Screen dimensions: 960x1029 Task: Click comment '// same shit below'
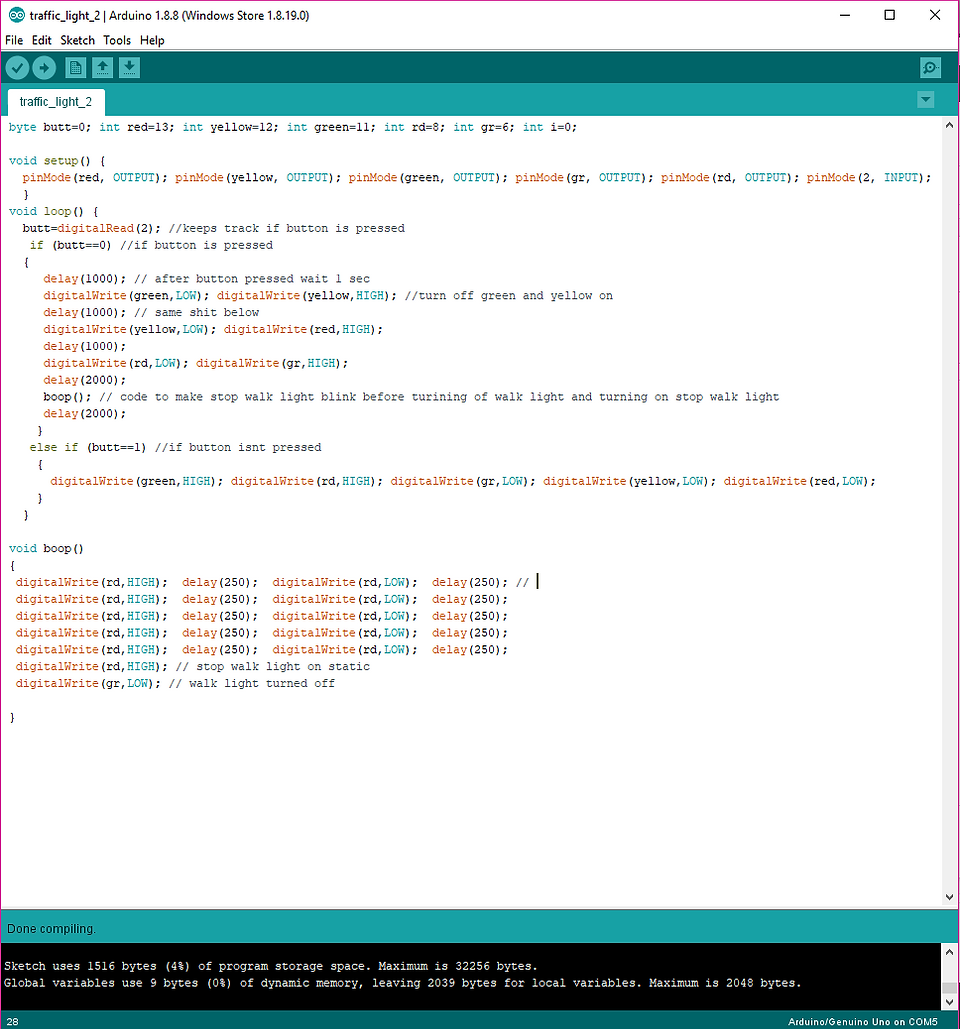196,312
